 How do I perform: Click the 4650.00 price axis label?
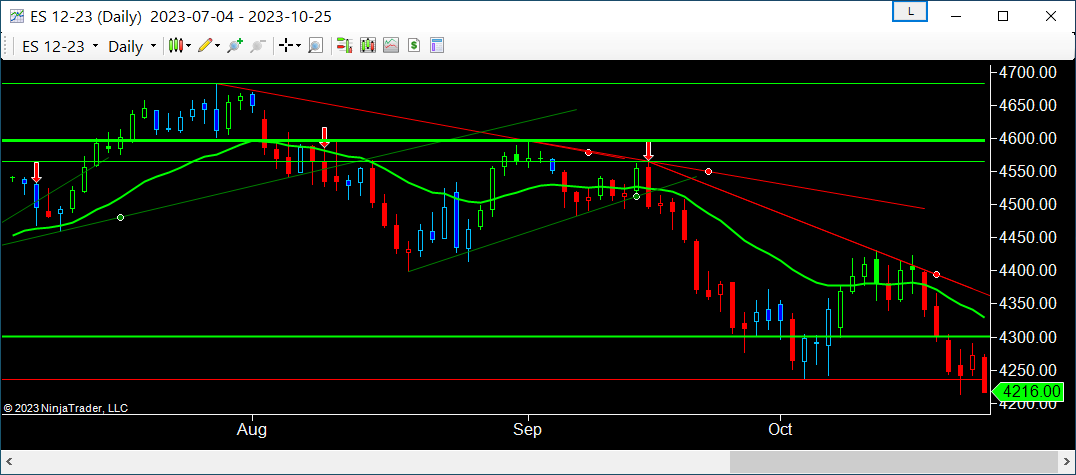tap(1029, 106)
